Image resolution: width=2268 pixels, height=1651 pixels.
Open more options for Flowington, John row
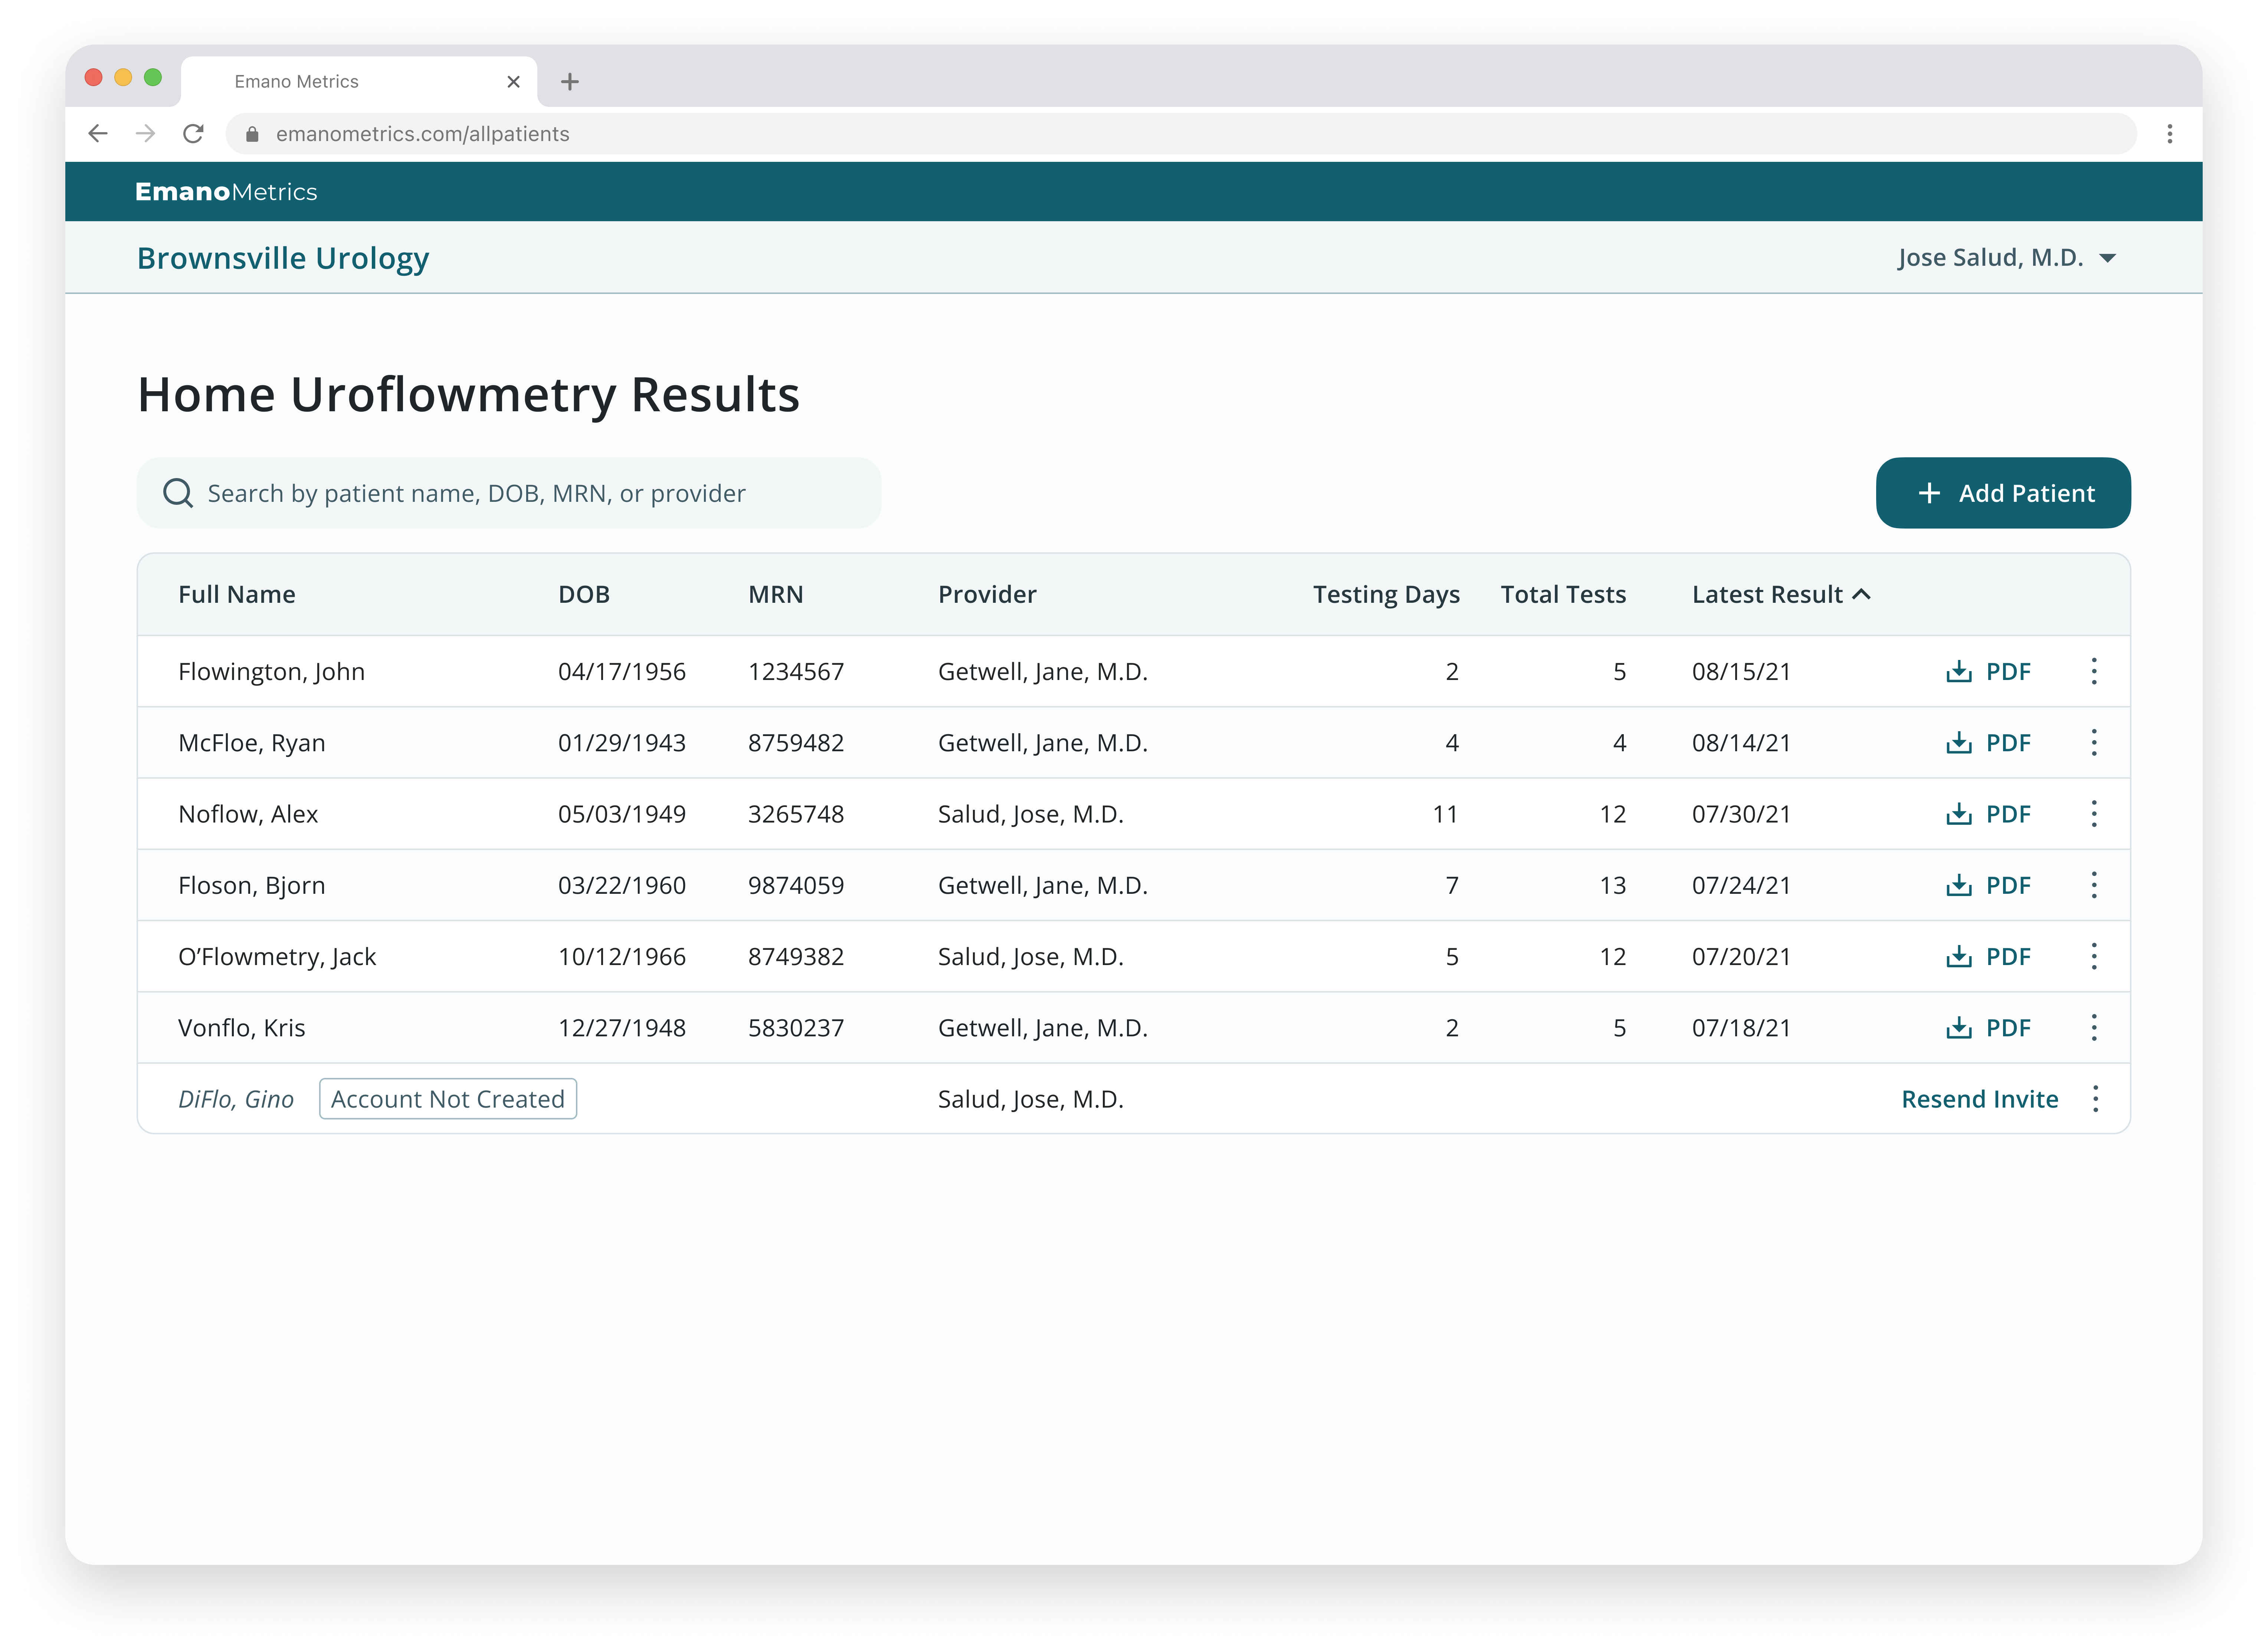(2094, 671)
